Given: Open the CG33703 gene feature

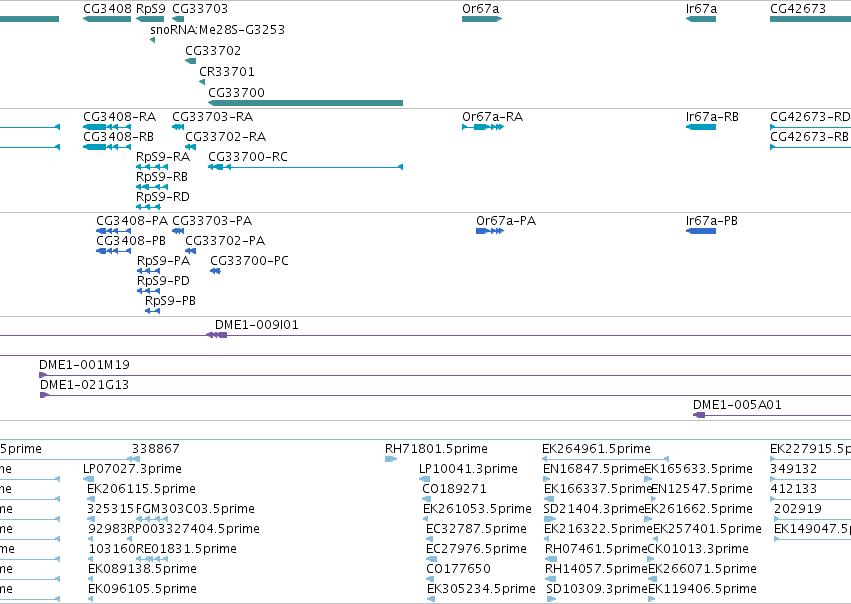Looking at the screenshot, I should coord(178,19).
